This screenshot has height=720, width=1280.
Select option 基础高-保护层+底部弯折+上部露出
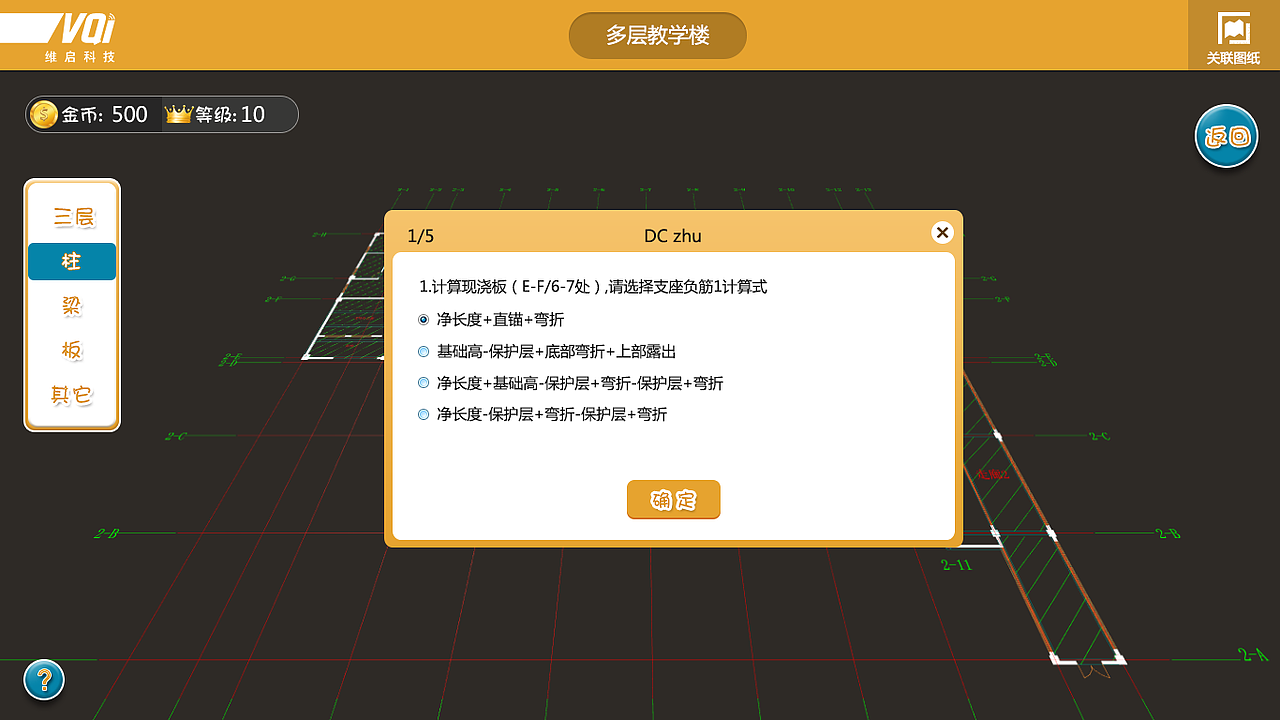(547, 352)
